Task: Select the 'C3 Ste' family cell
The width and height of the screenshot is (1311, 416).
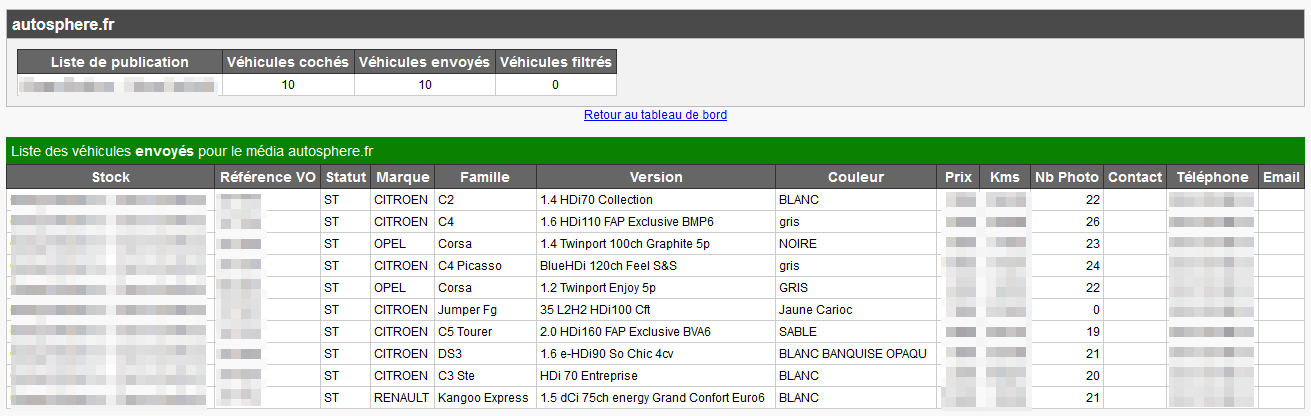Action: click(485, 376)
